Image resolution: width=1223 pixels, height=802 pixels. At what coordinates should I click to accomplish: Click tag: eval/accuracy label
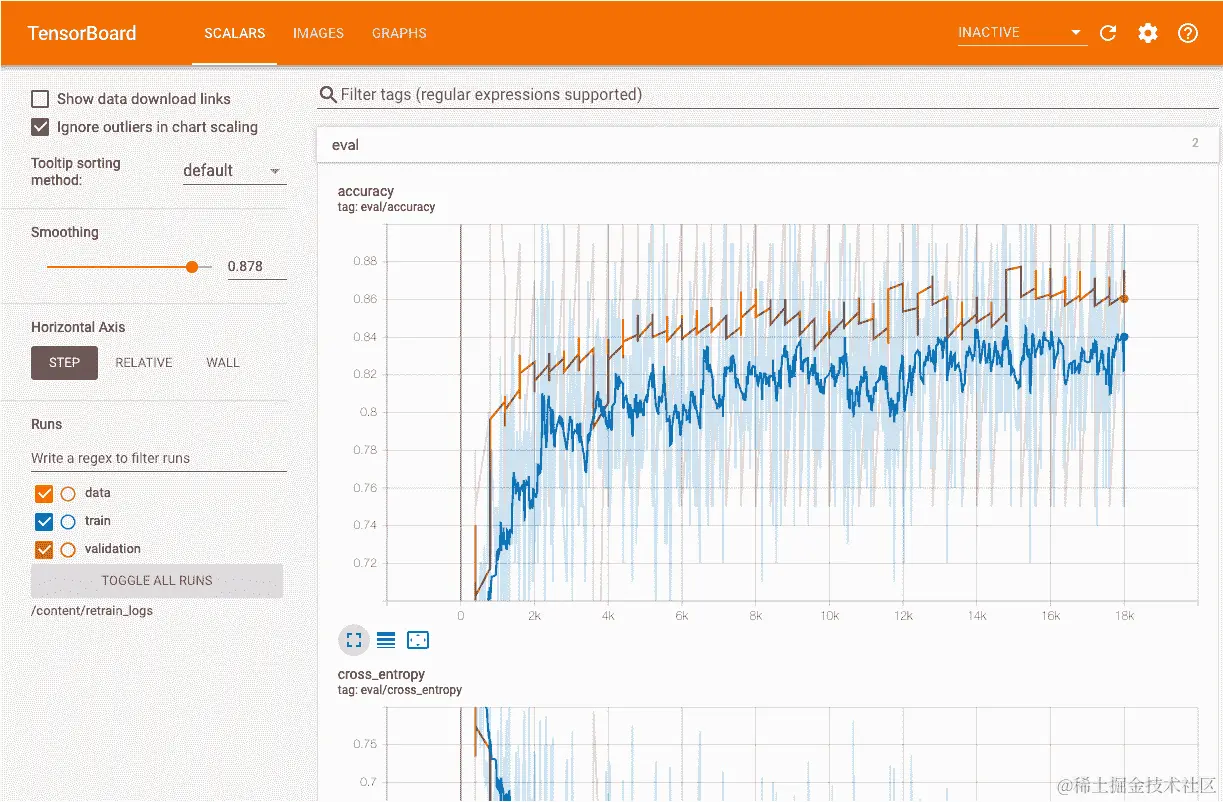(386, 207)
